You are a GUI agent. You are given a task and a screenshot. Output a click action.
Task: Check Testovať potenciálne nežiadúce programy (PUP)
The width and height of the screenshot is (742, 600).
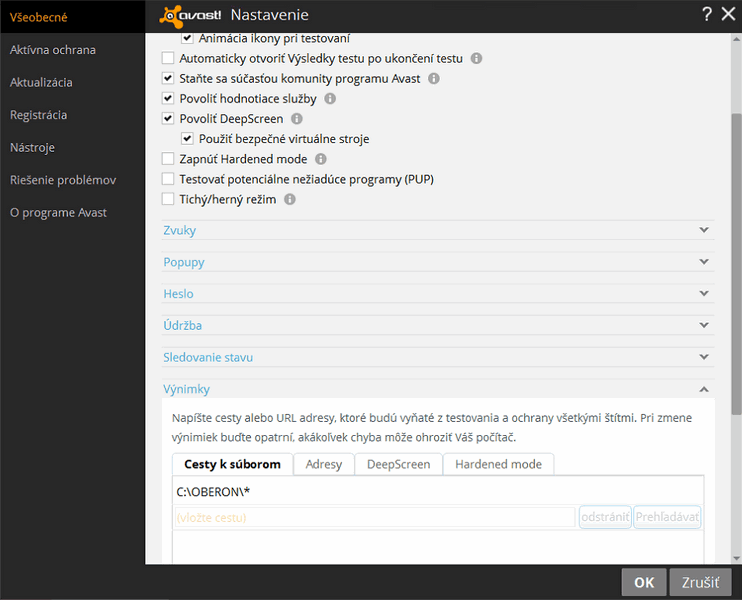(168, 179)
